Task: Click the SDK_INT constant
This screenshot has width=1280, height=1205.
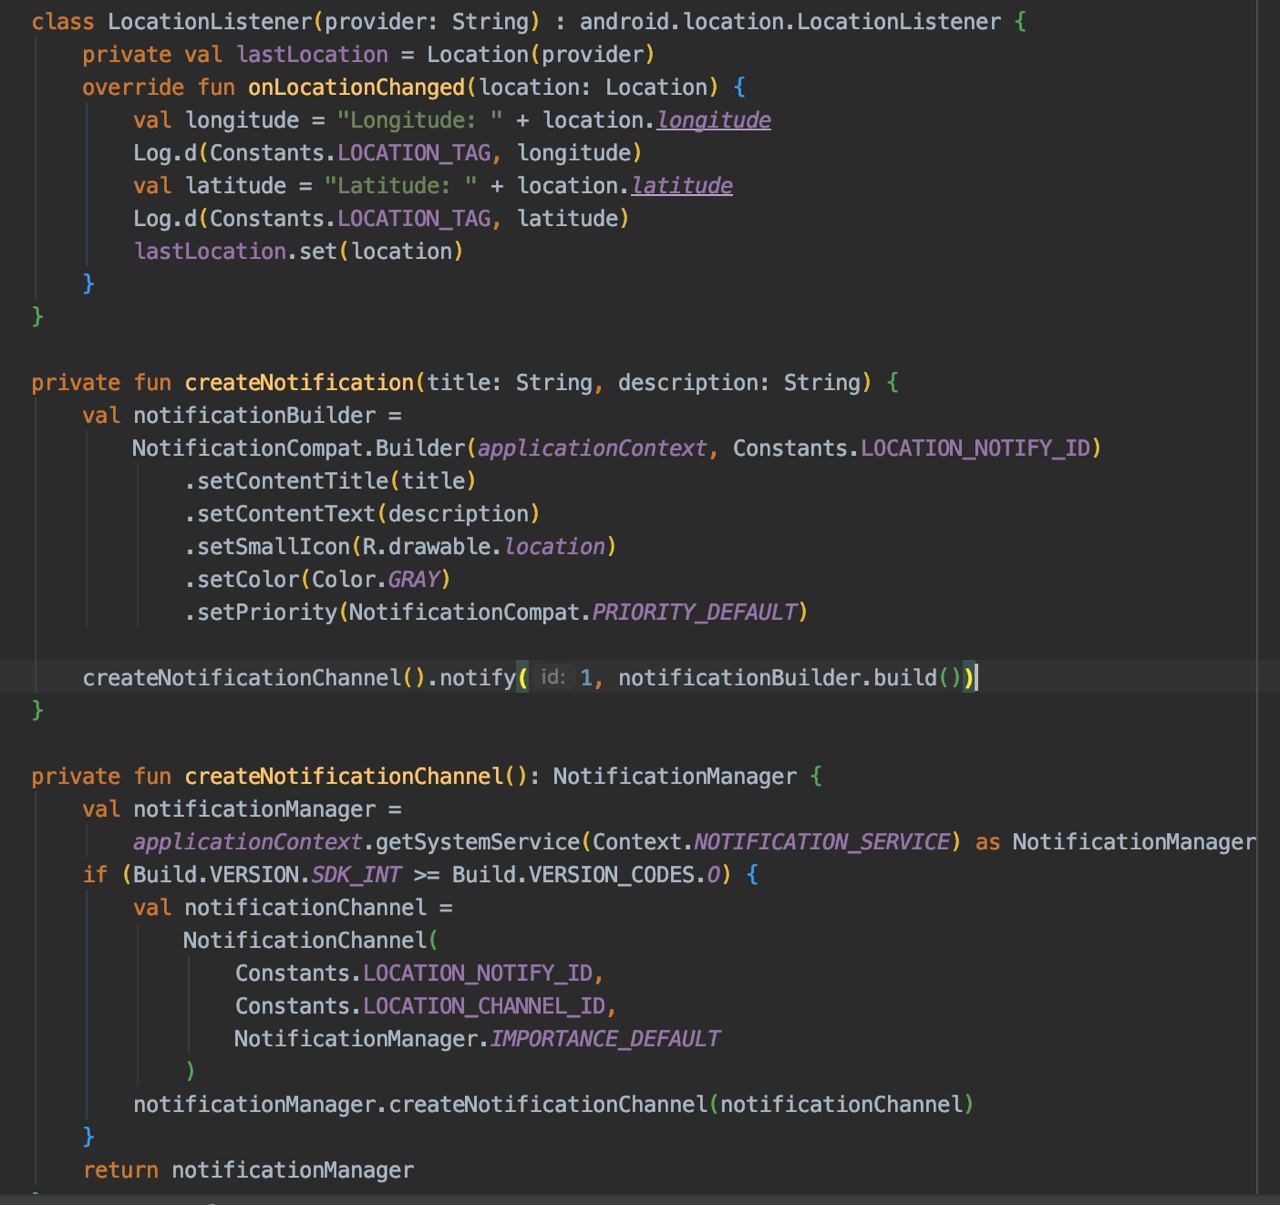Action: (x=356, y=875)
